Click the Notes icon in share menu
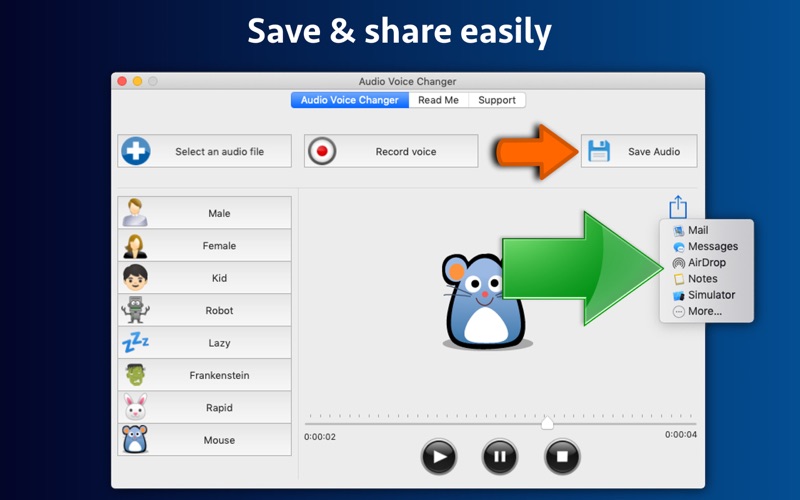The width and height of the screenshot is (800, 500). [679, 279]
